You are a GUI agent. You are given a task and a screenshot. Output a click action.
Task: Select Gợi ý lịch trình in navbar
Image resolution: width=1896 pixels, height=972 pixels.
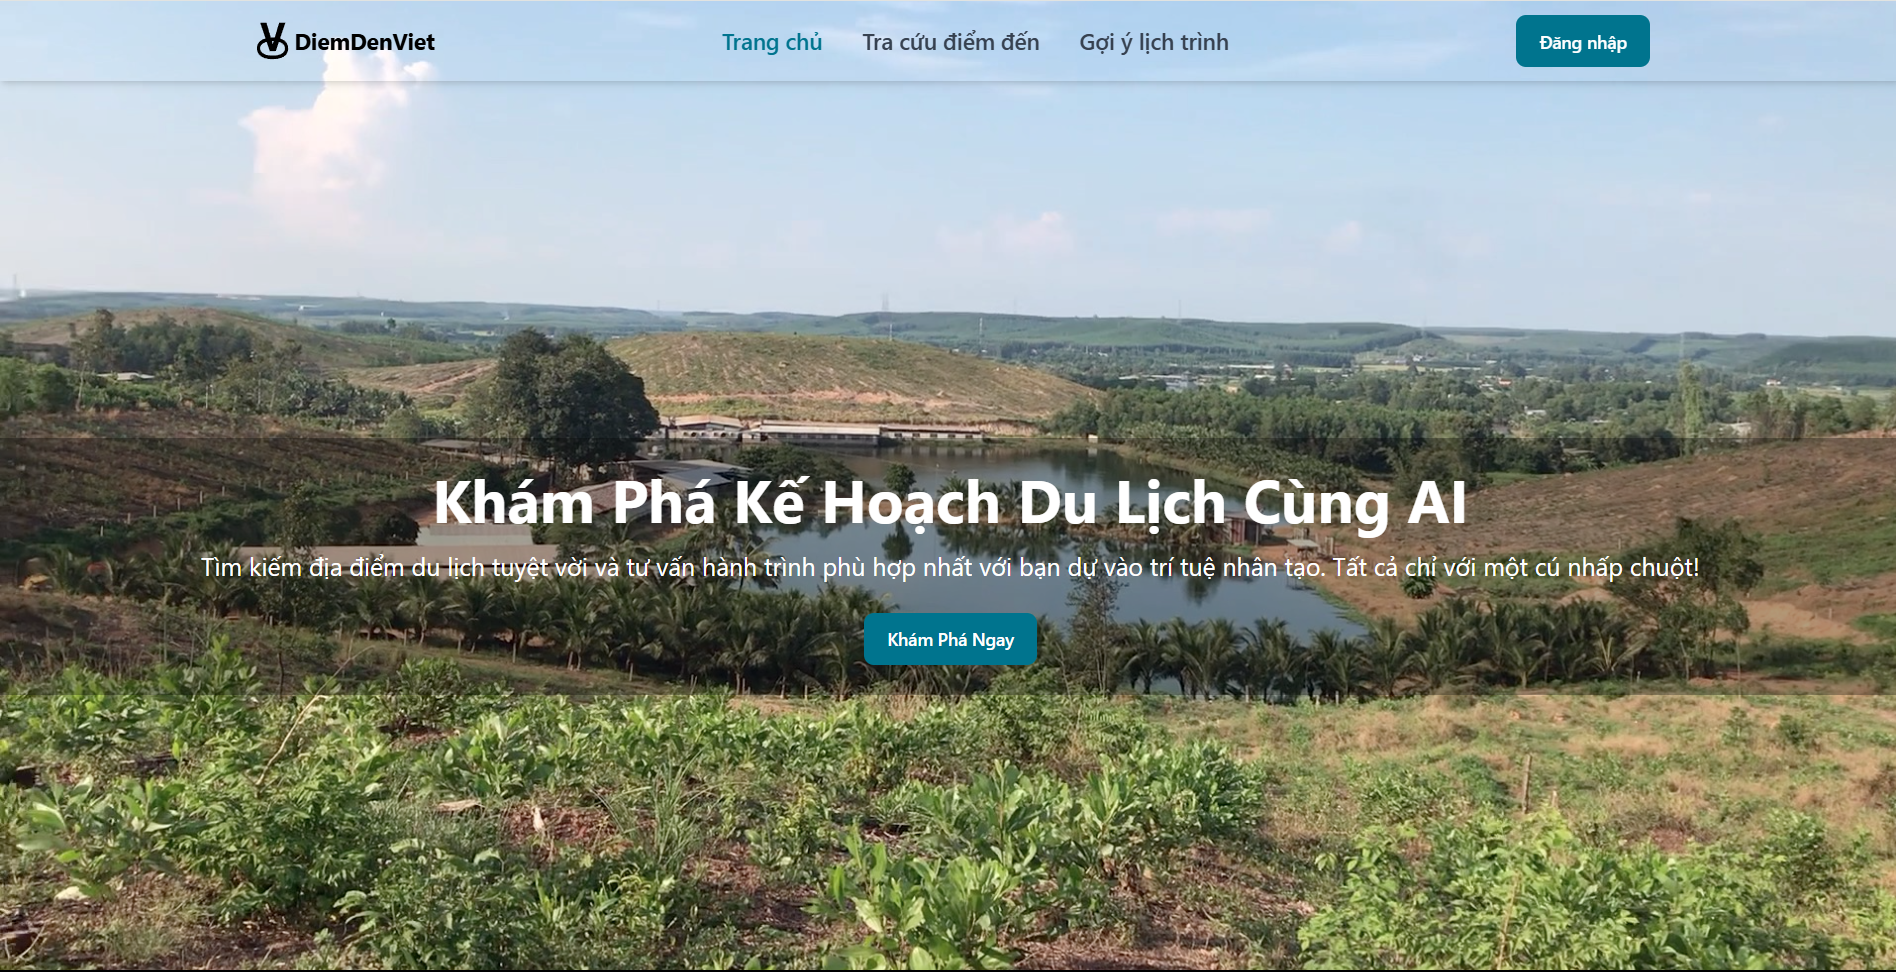(x=1154, y=42)
